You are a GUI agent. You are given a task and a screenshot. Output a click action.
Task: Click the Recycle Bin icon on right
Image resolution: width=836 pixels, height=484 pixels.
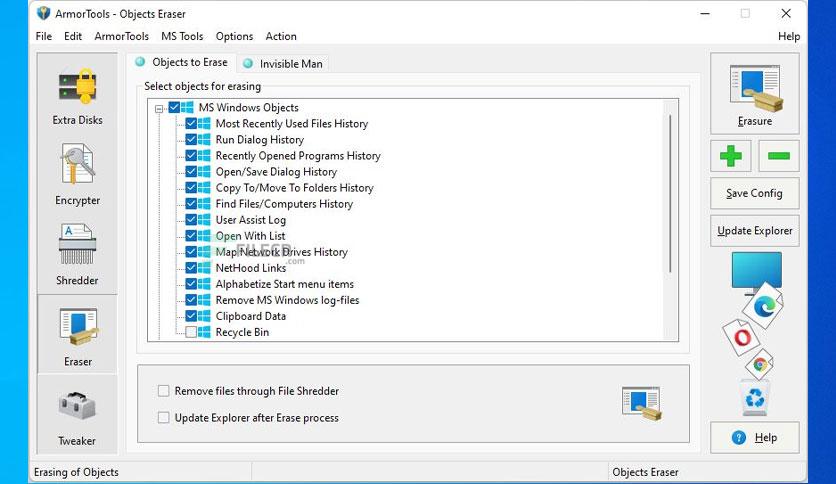point(754,398)
